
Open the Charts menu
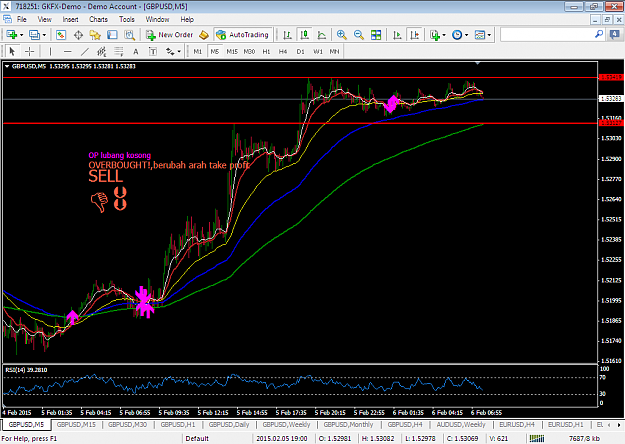[98, 19]
